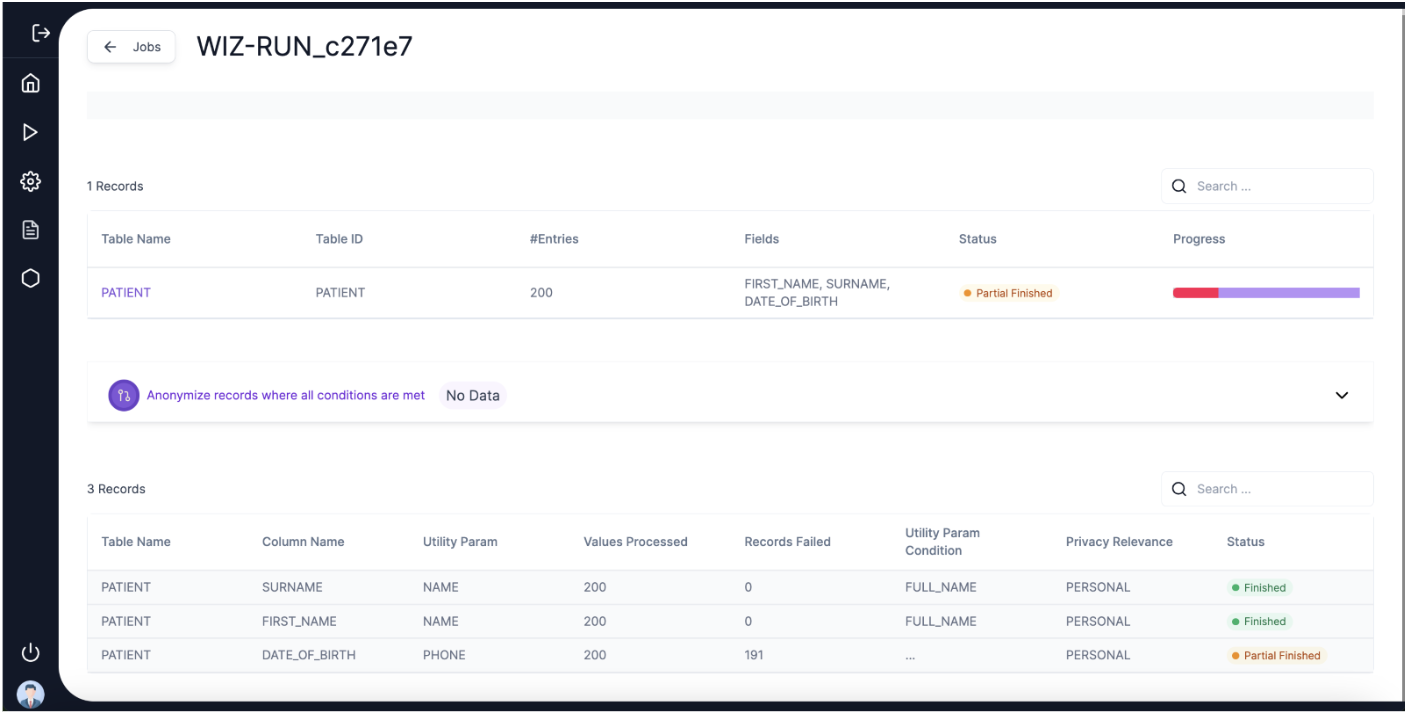Click the purple anonymize conditions icon
The image size is (1405, 712).
coord(123,395)
